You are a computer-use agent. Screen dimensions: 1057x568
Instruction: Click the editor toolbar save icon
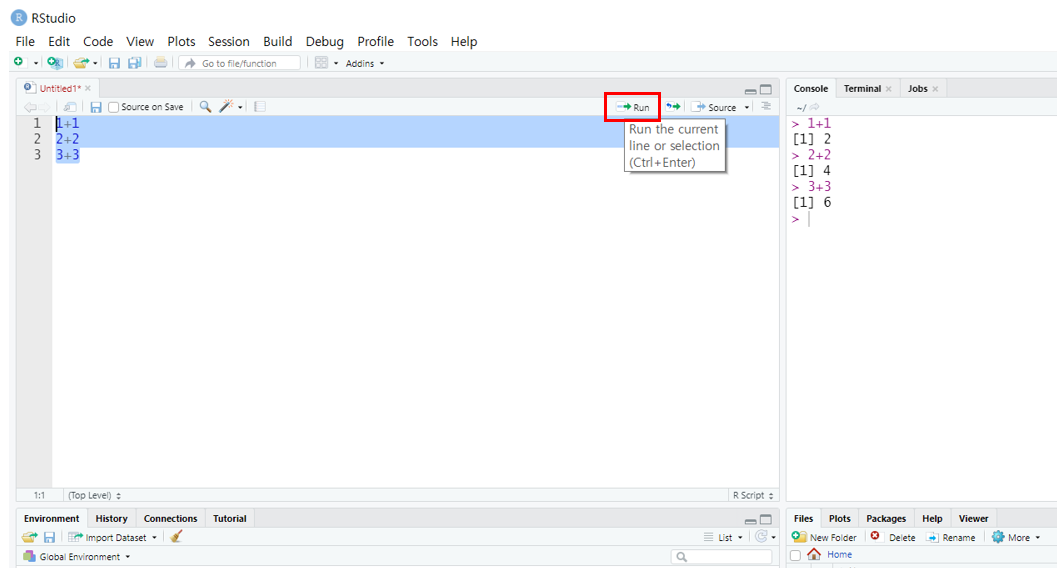pos(96,106)
